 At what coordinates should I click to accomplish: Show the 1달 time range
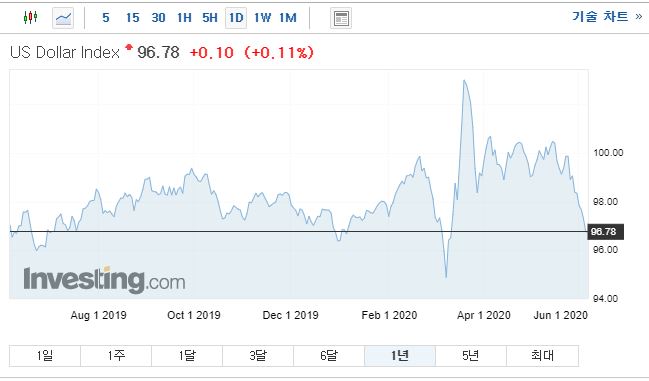[x=187, y=356]
